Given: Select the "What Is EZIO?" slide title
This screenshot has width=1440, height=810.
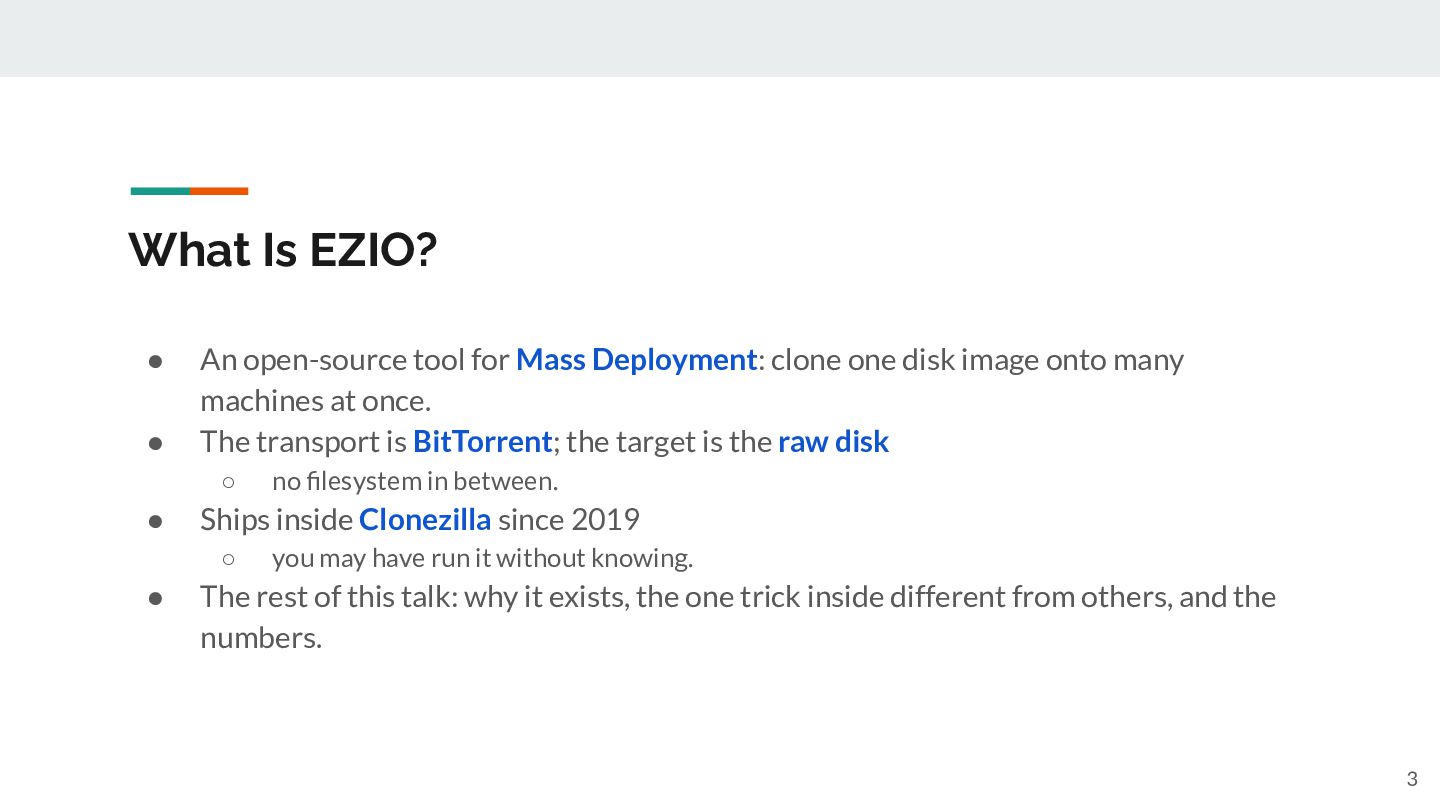Looking at the screenshot, I should click(283, 249).
